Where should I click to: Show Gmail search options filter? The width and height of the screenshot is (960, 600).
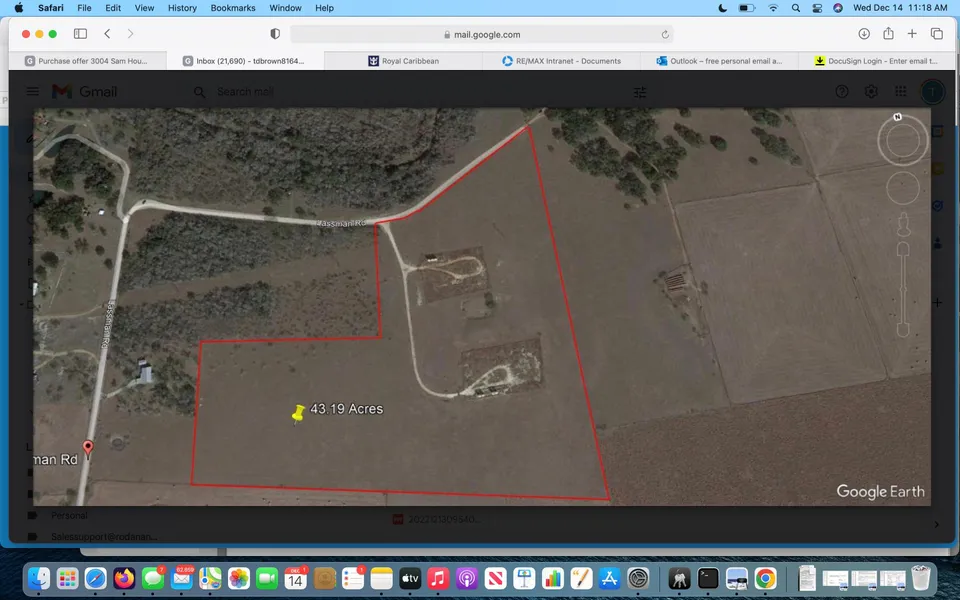(x=640, y=92)
